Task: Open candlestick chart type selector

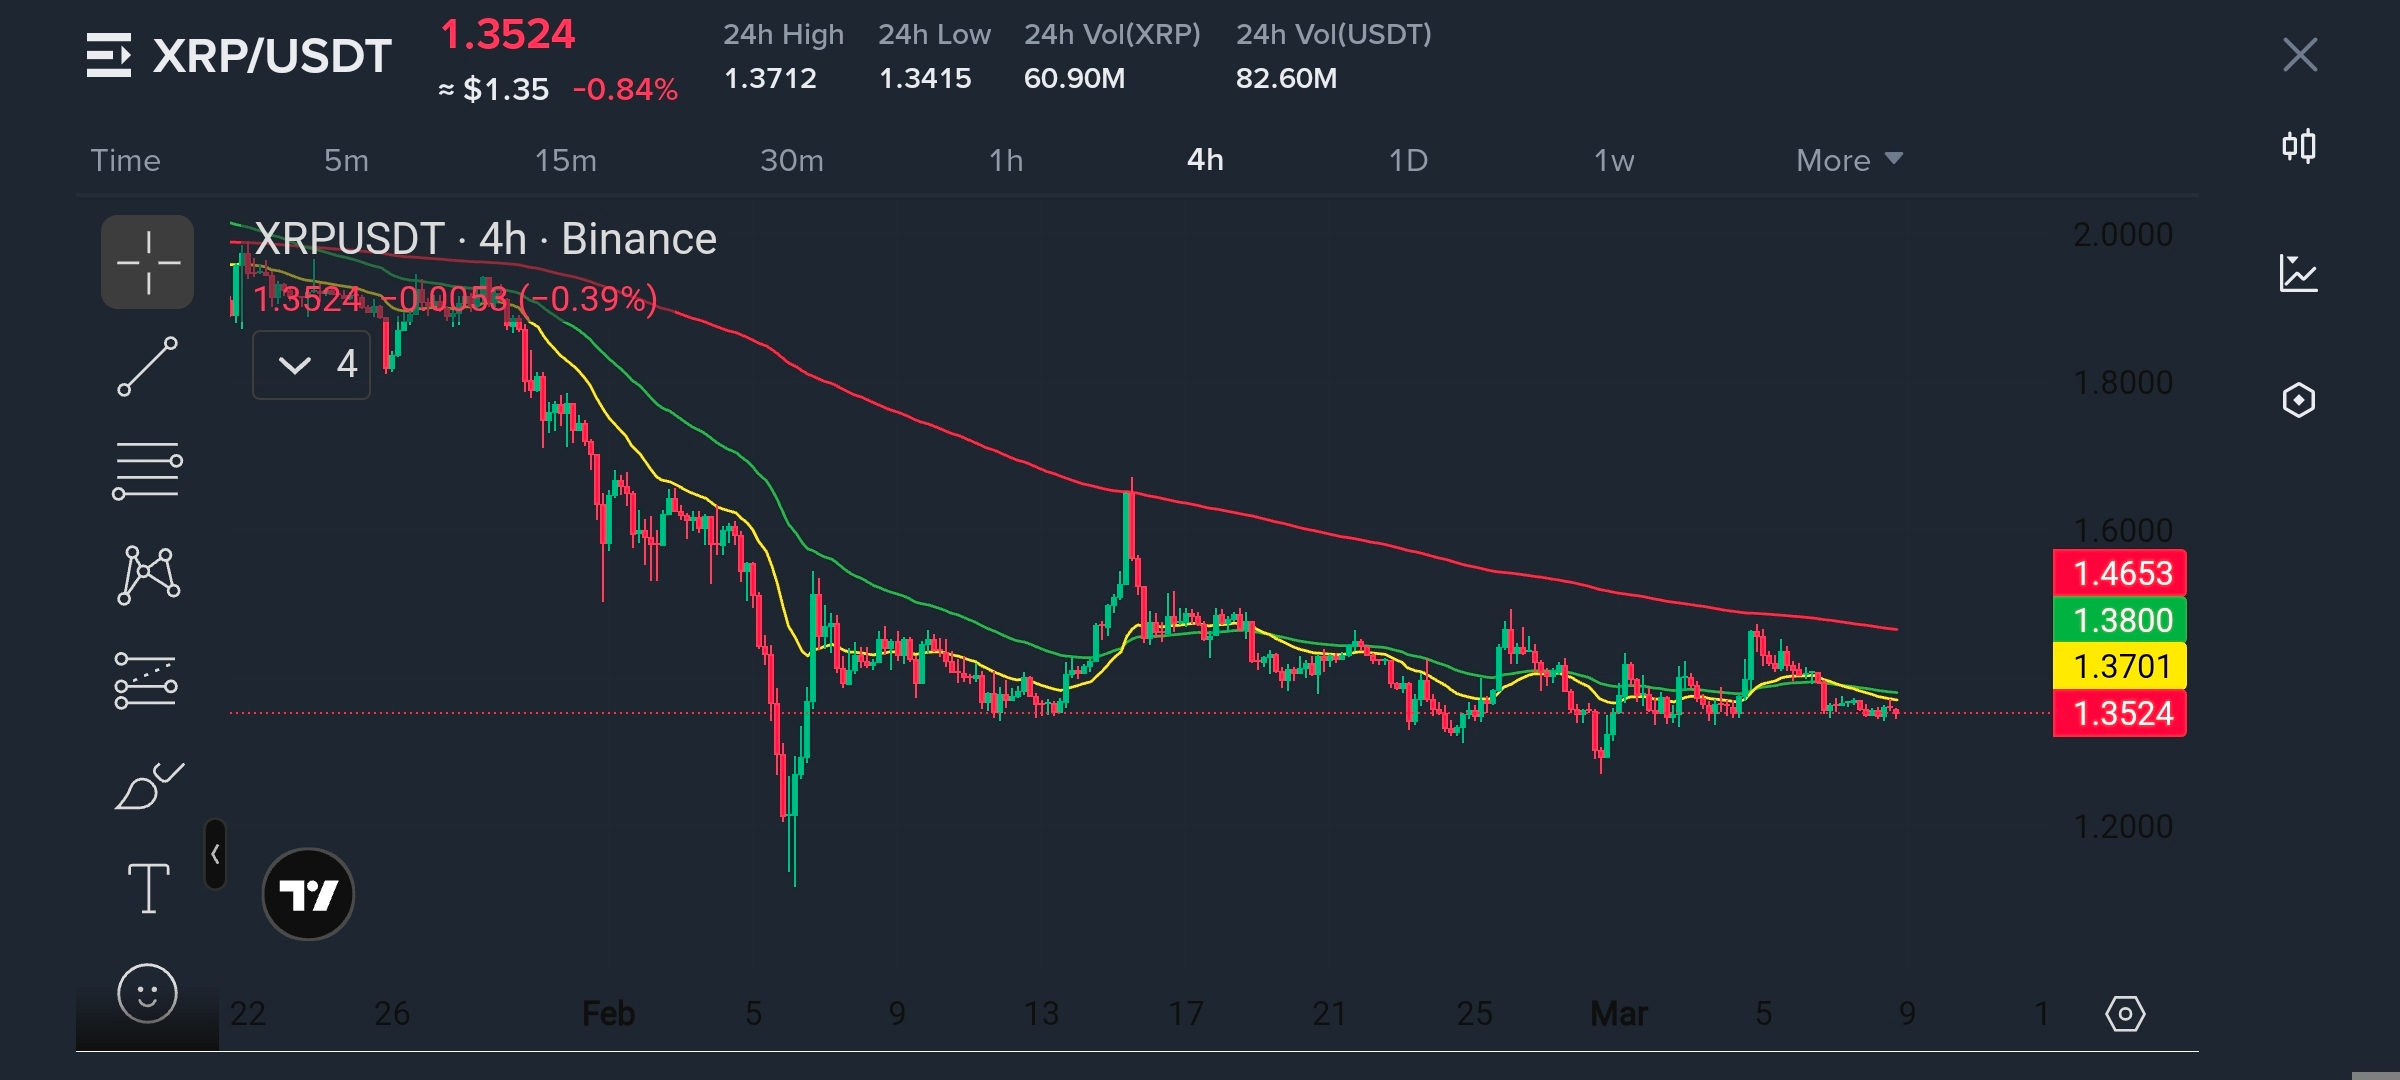Action: coord(2298,147)
